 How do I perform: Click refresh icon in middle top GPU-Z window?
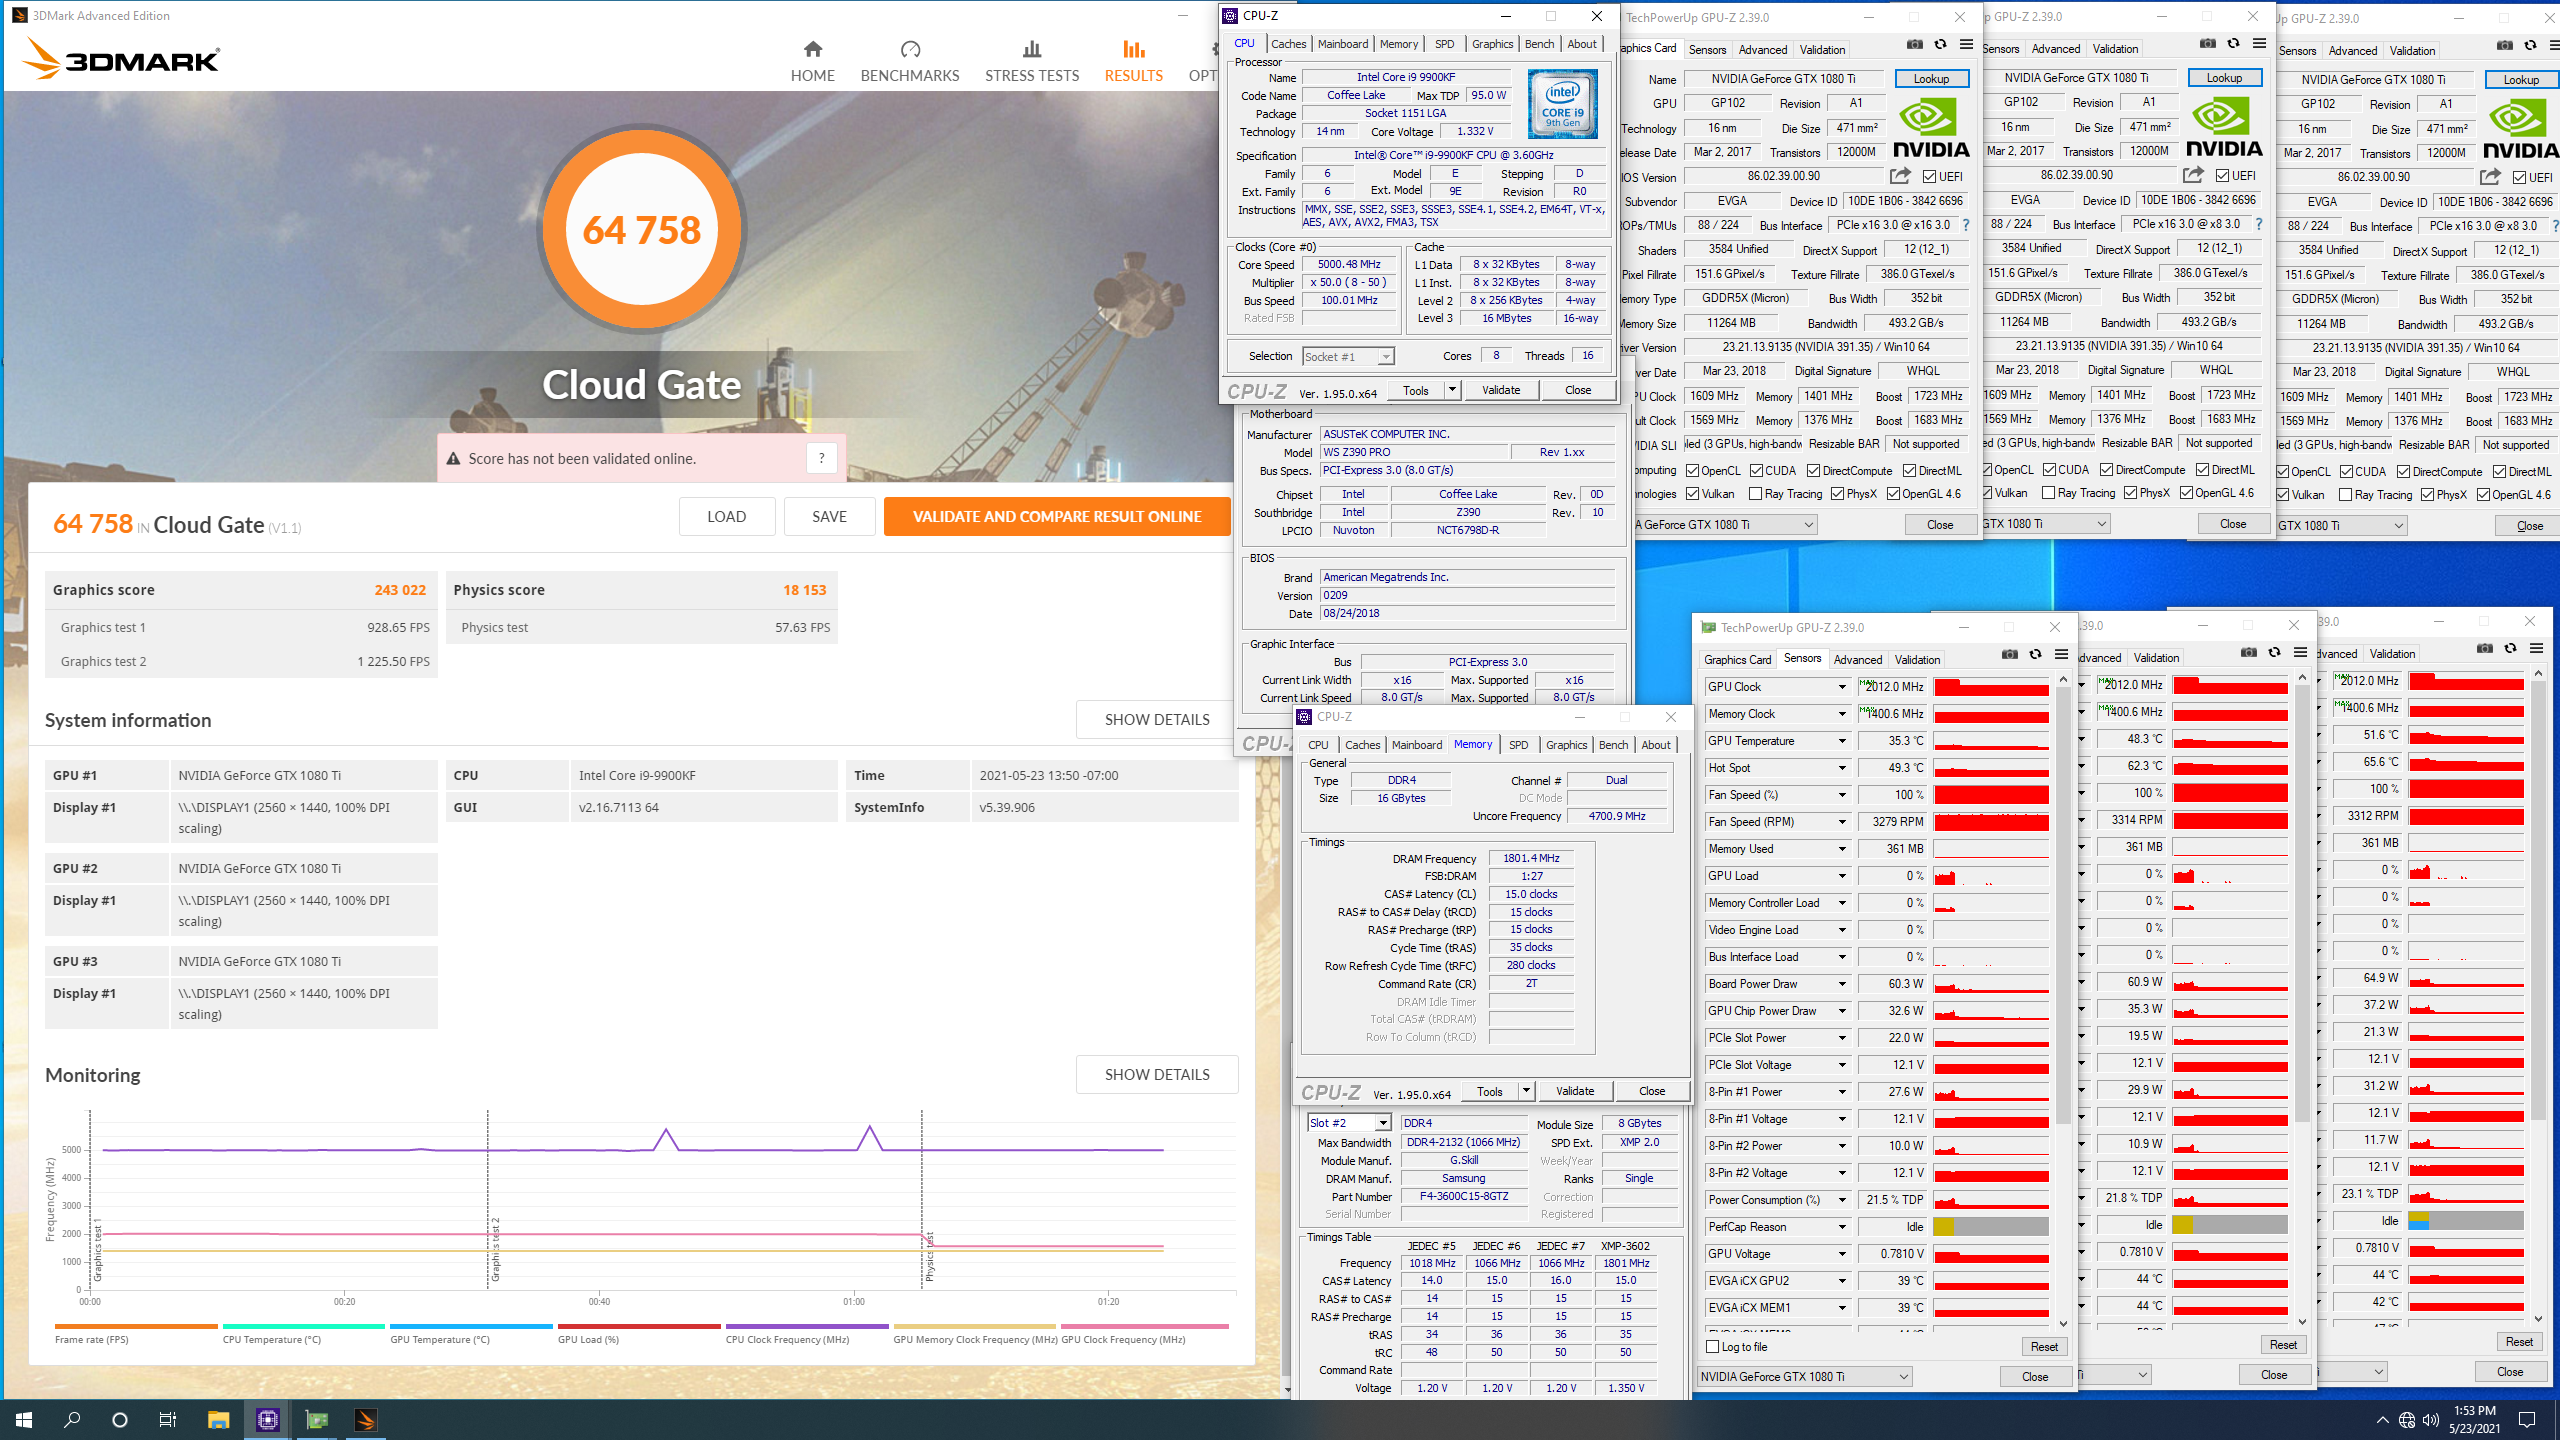2233,43
